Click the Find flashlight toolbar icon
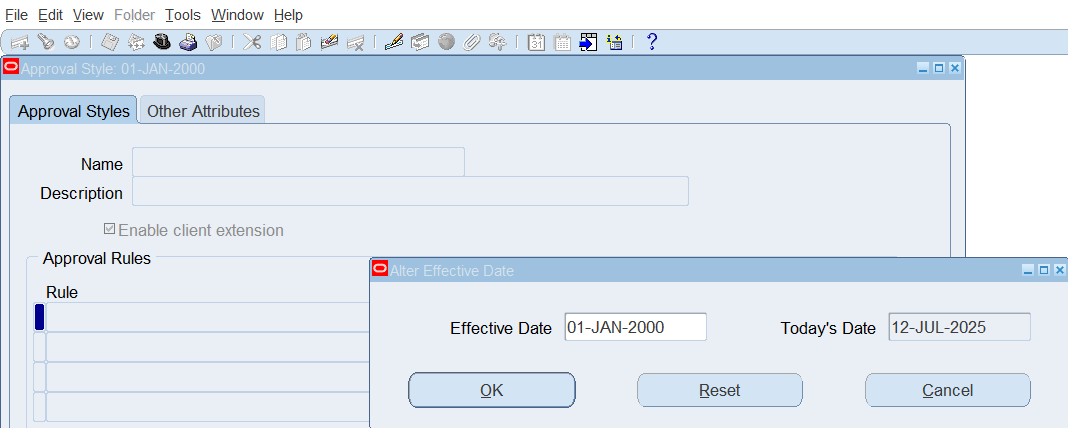 (x=46, y=42)
